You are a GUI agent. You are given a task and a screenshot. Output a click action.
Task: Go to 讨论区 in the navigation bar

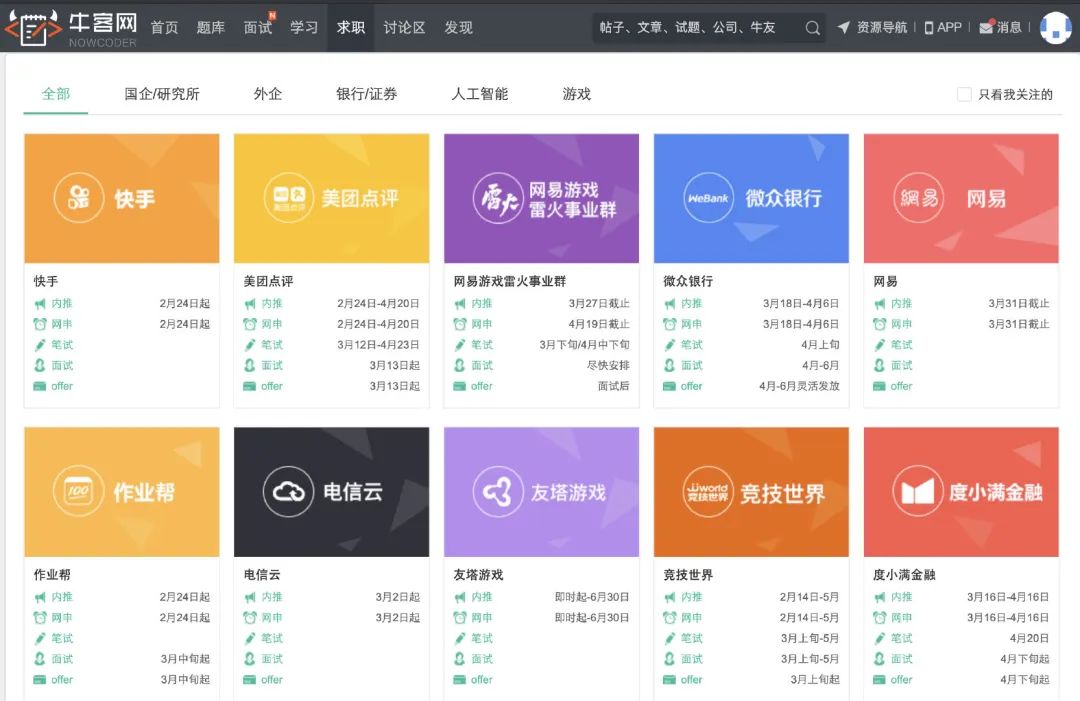(404, 28)
